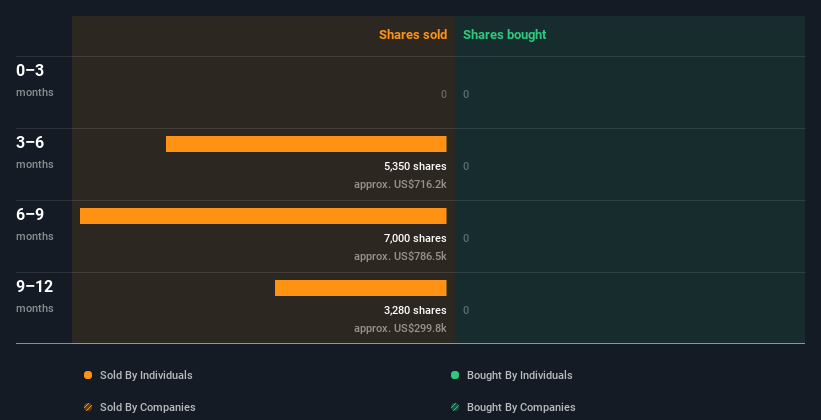Click the striped Sold By Companies legend icon
821x420 pixels.
(x=88, y=407)
